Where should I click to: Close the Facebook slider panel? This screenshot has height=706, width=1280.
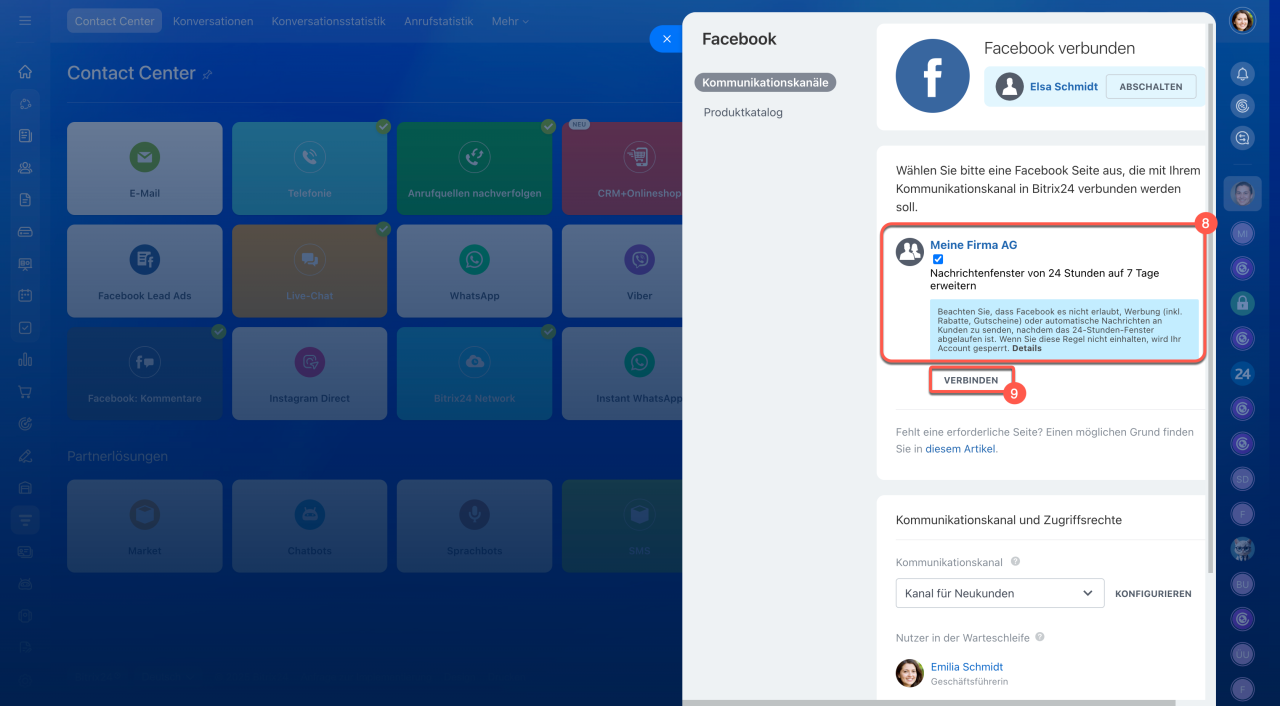click(x=666, y=39)
